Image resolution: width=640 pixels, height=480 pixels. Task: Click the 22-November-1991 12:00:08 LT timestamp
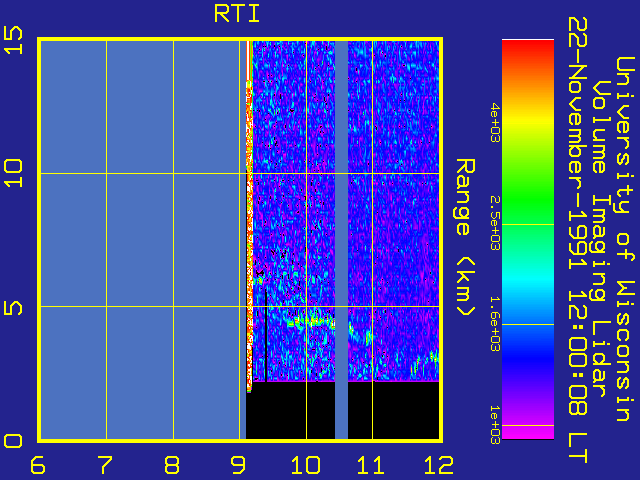click(578, 240)
